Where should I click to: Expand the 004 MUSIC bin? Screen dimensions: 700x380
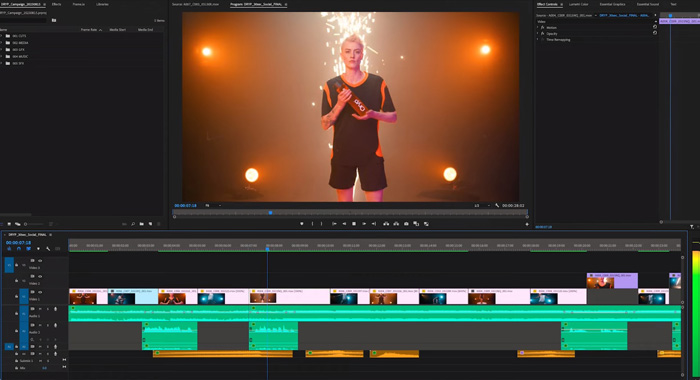tap(1, 57)
